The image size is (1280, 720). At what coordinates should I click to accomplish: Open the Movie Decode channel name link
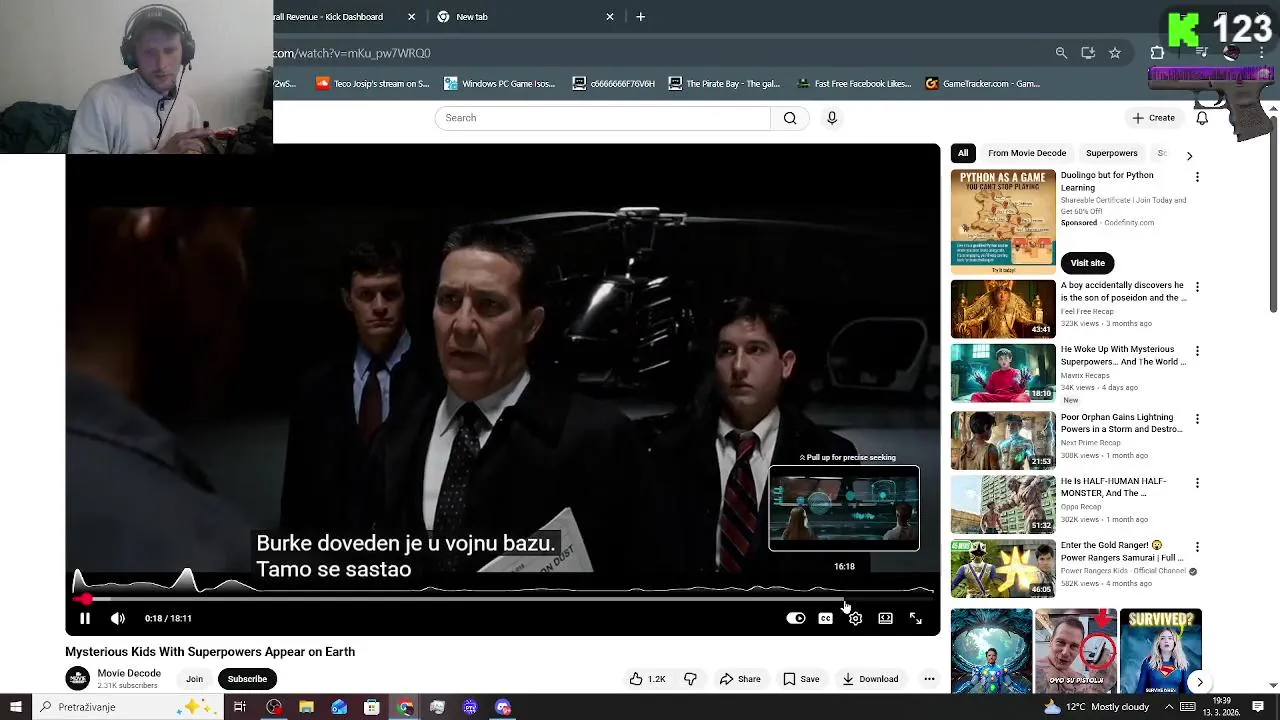pos(129,673)
